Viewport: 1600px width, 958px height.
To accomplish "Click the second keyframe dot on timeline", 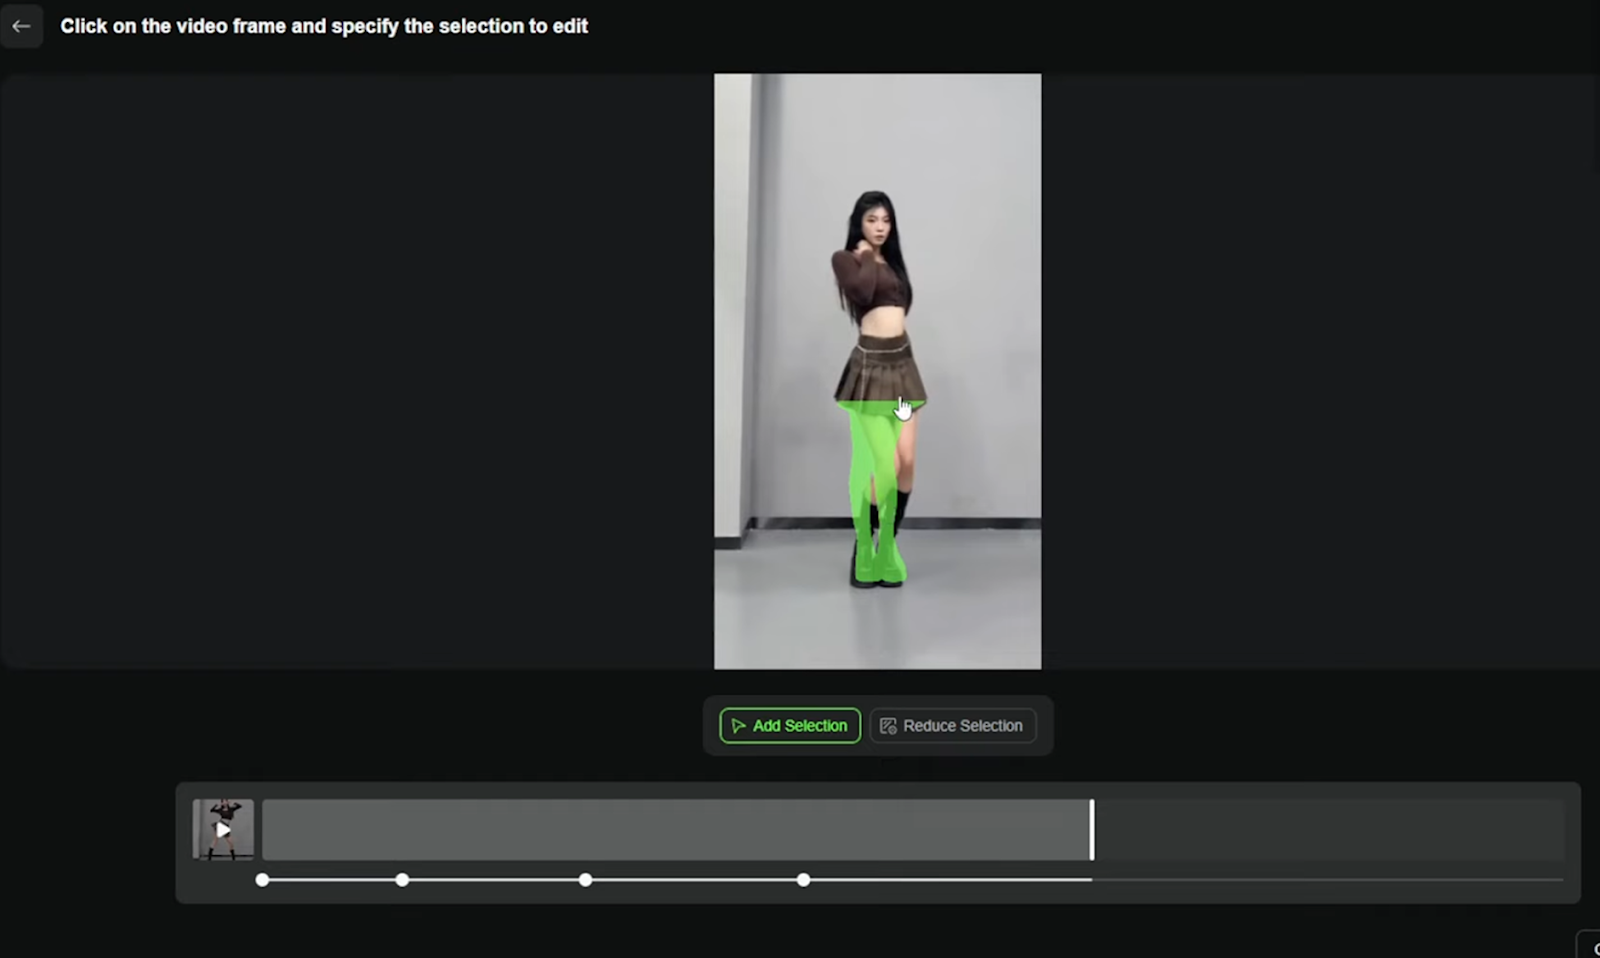I will coord(402,880).
